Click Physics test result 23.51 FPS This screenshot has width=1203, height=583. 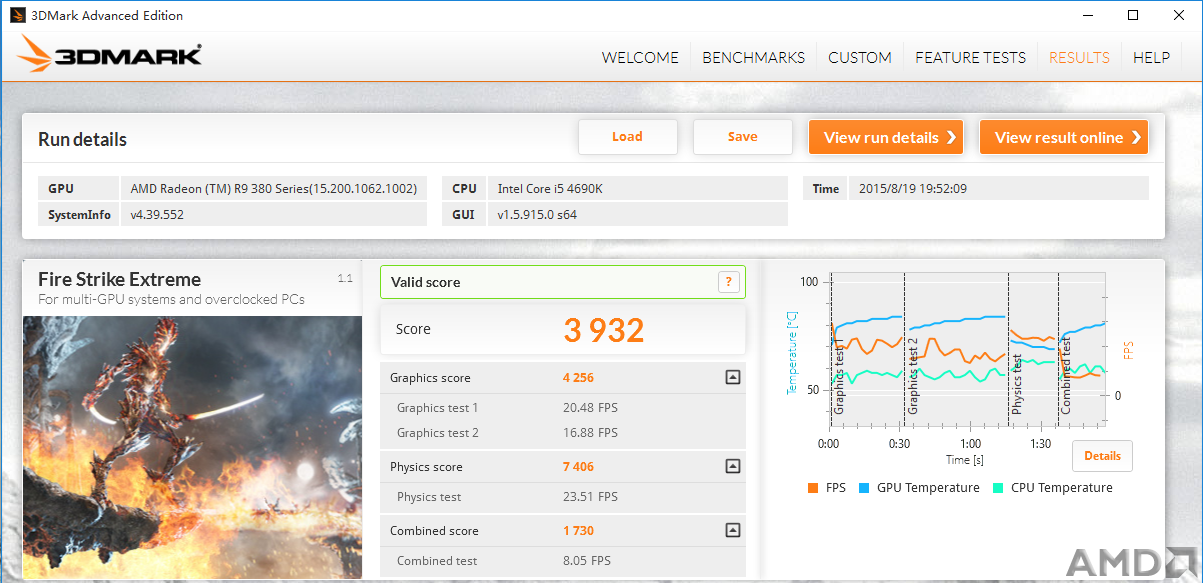pyautogui.click(x=591, y=497)
